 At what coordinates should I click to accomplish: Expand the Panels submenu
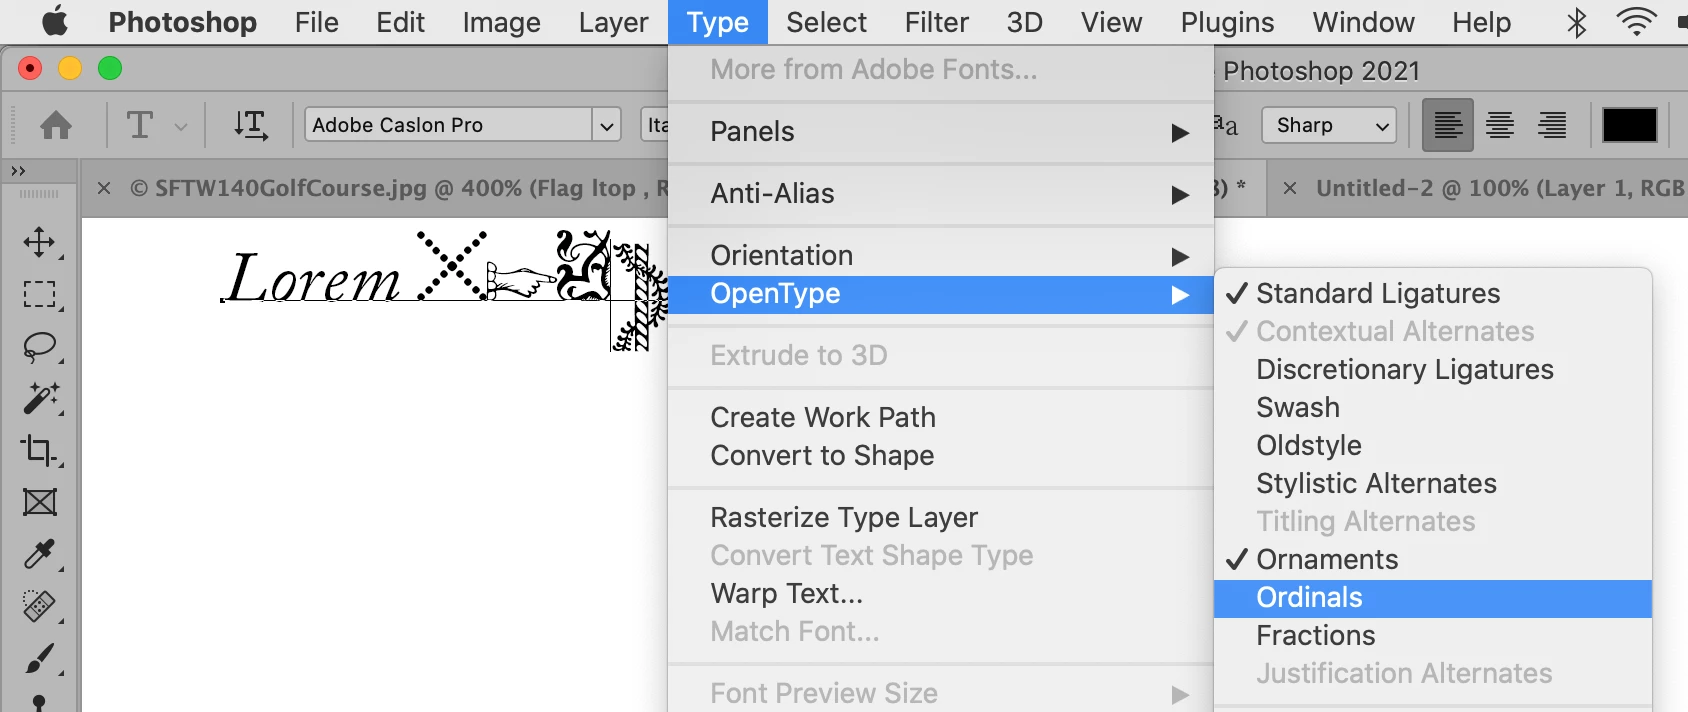tap(940, 131)
